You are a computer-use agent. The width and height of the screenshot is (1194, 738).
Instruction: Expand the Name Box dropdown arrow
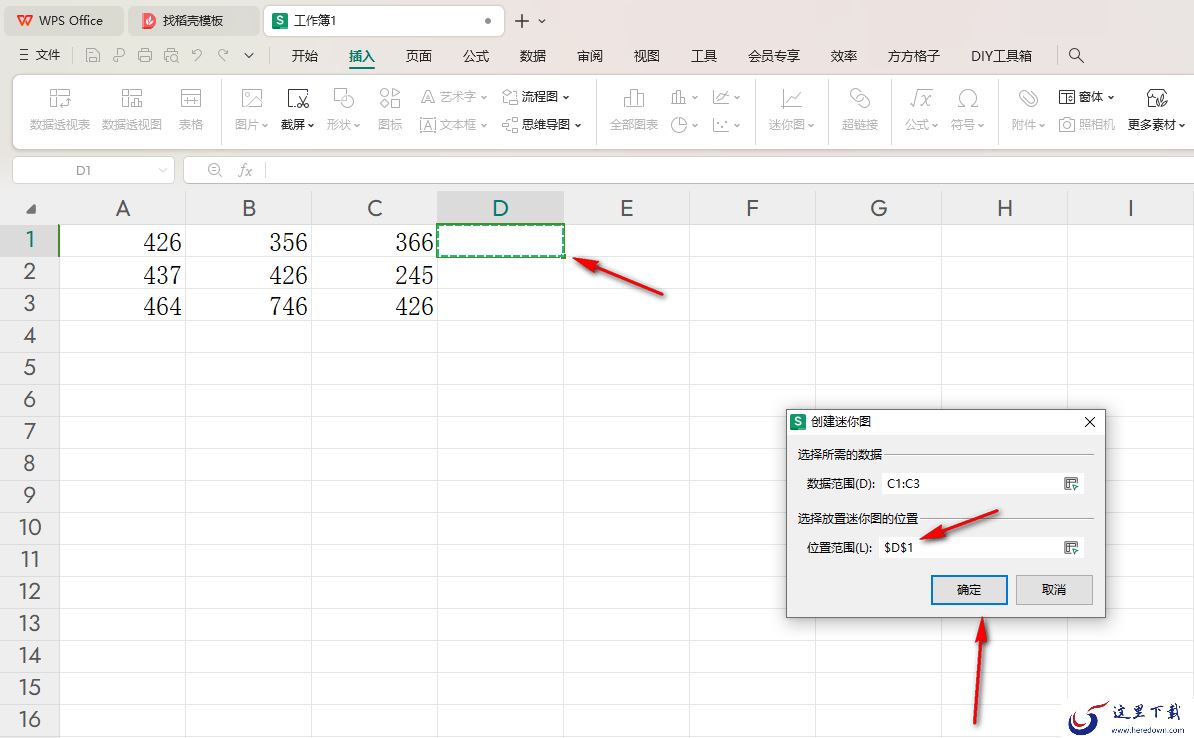pyautogui.click(x=162, y=171)
